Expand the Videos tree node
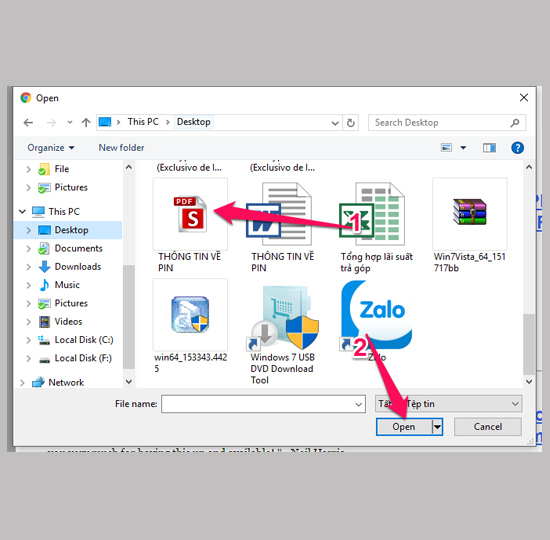The image size is (550, 540). pyautogui.click(x=28, y=321)
